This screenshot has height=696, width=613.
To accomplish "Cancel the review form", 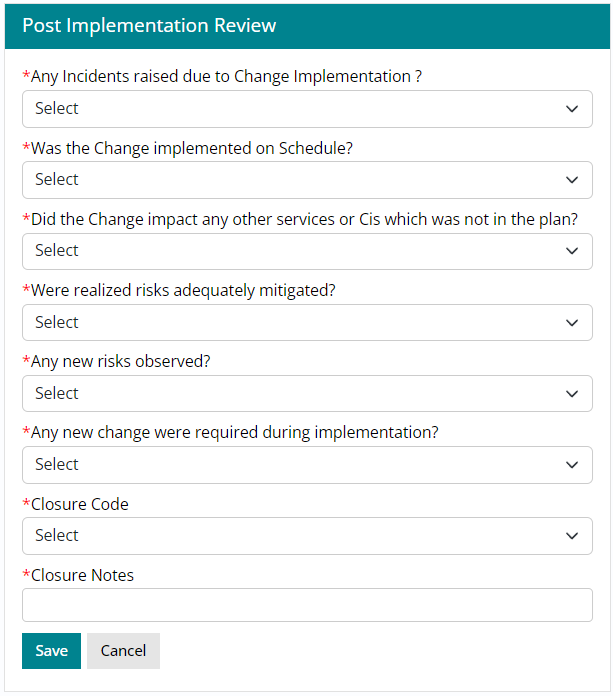I will [123, 651].
